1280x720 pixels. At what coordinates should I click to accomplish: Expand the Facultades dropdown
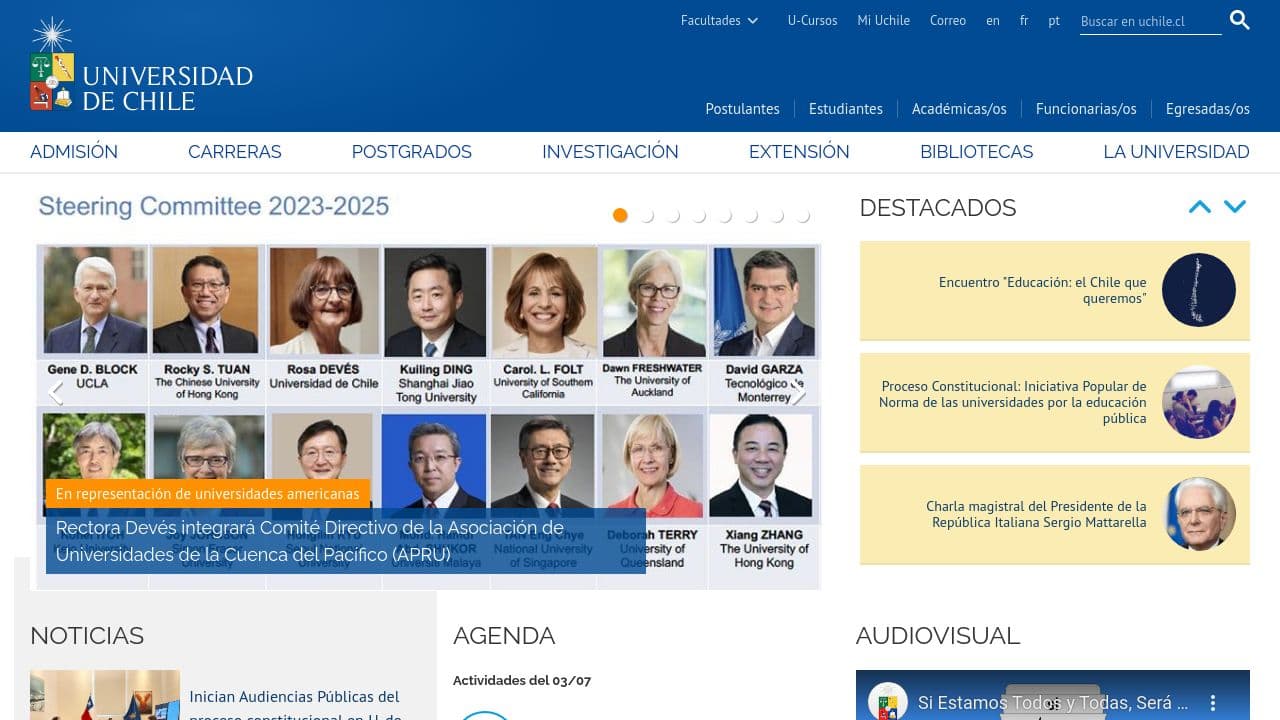pos(719,20)
